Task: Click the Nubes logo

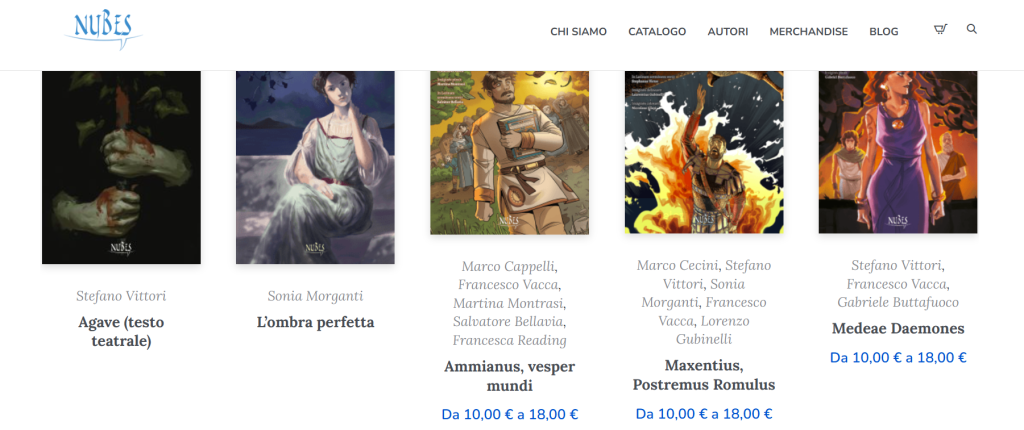Action: coord(103,29)
